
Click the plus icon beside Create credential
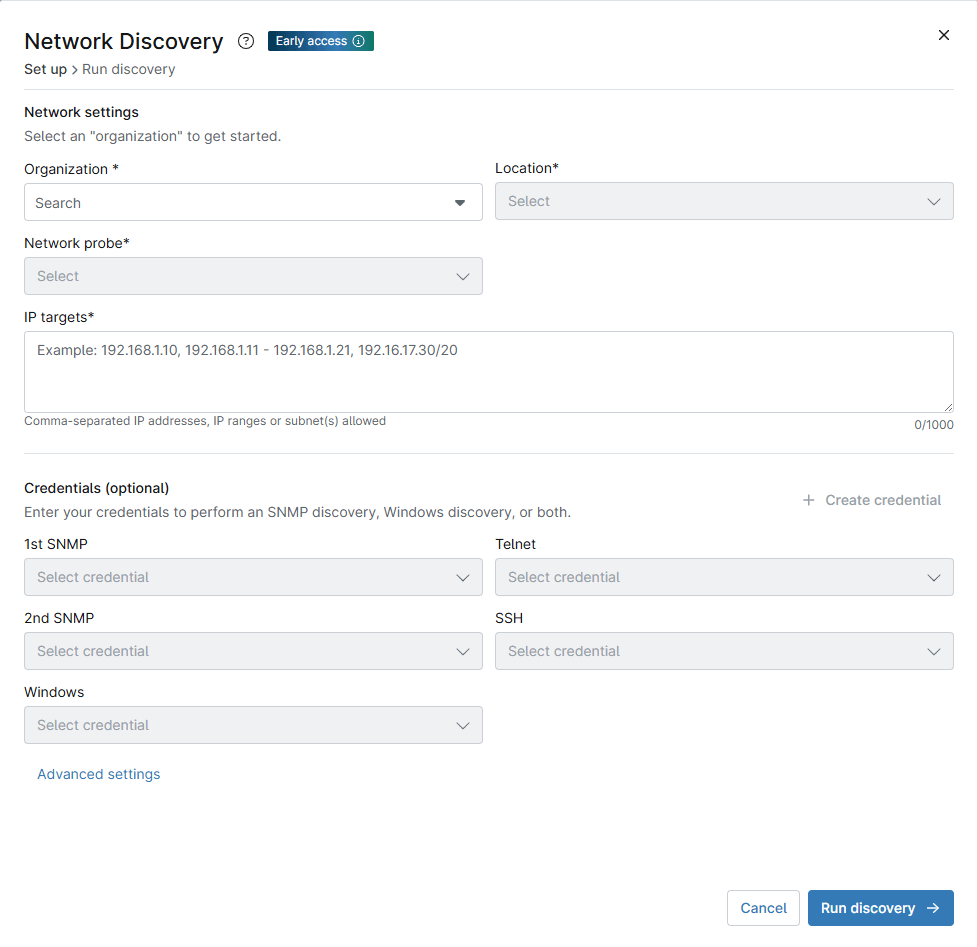point(808,500)
